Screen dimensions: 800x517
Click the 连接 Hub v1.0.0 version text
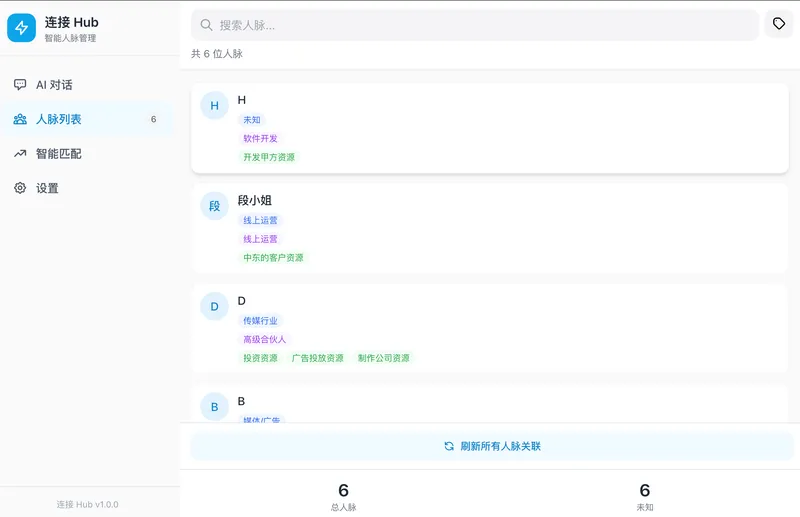coord(87,504)
